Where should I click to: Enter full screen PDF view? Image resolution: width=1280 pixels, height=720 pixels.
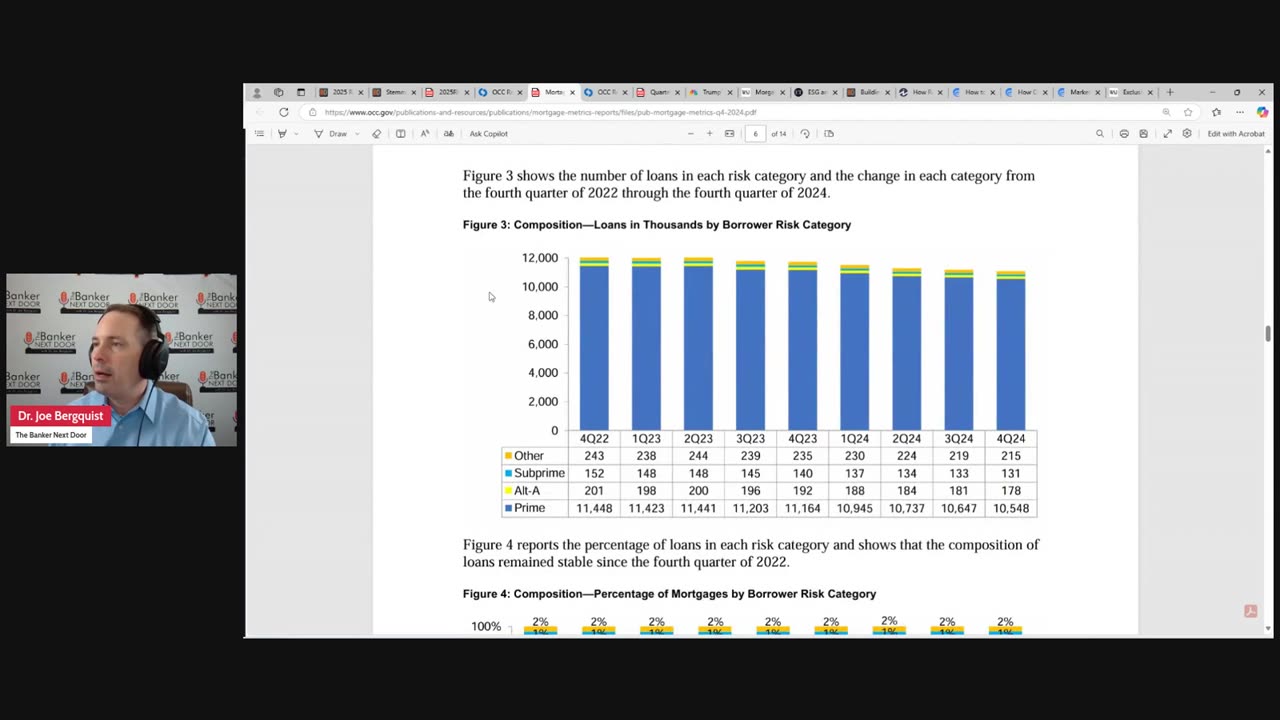click(x=1167, y=133)
